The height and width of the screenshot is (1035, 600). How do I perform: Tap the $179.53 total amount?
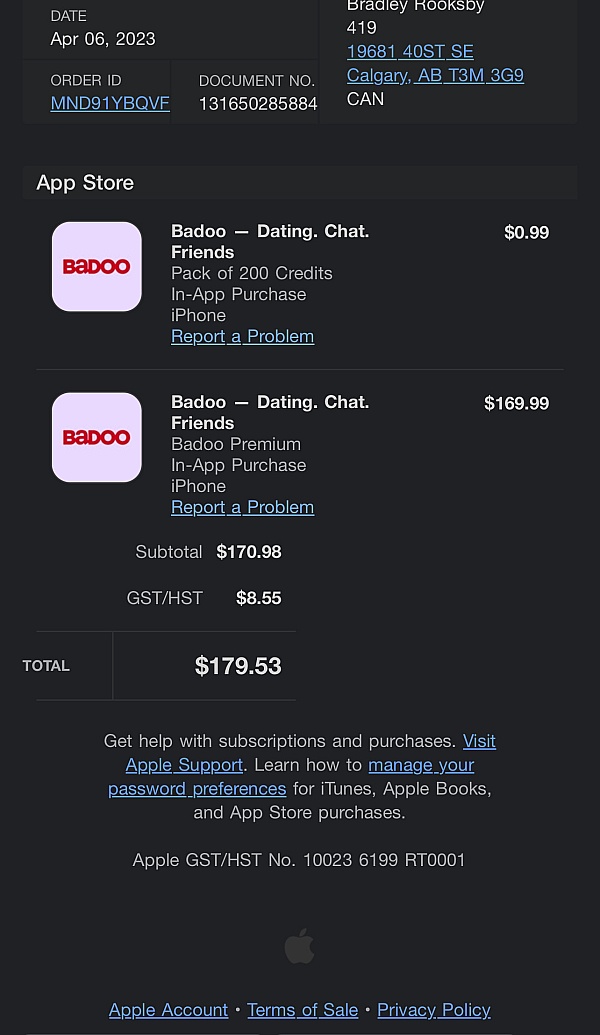pos(238,666)
